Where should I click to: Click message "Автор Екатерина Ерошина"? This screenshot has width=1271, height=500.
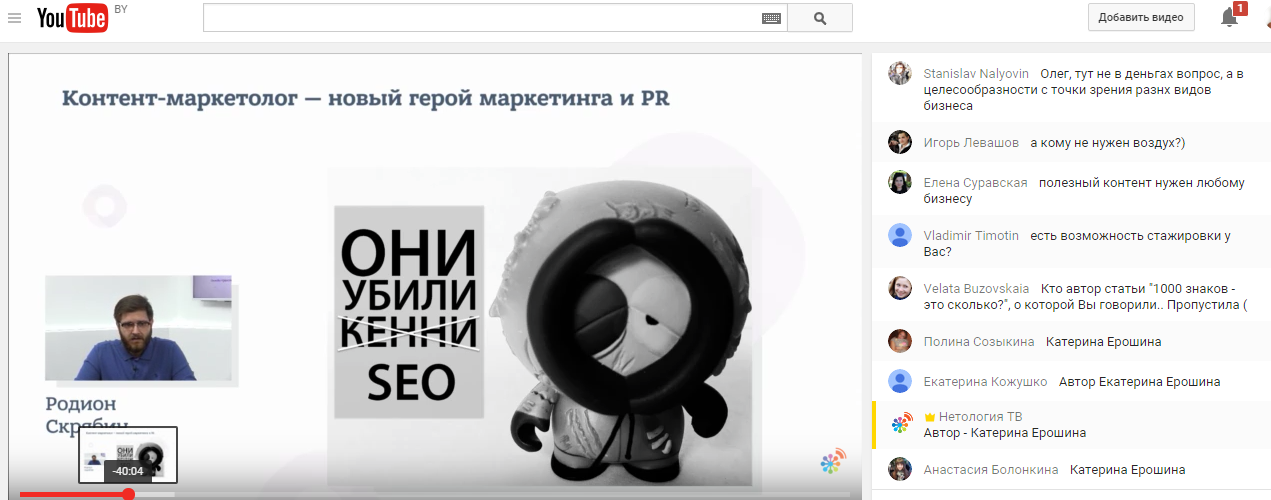[x=1139, y=381]
